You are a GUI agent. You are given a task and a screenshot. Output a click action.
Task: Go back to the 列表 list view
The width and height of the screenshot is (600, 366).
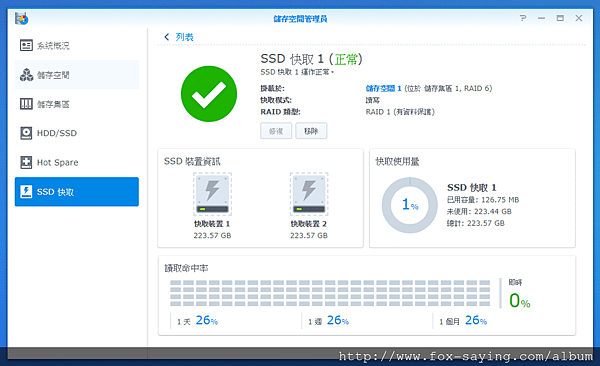pyautogui.click(x=184, y=37)
